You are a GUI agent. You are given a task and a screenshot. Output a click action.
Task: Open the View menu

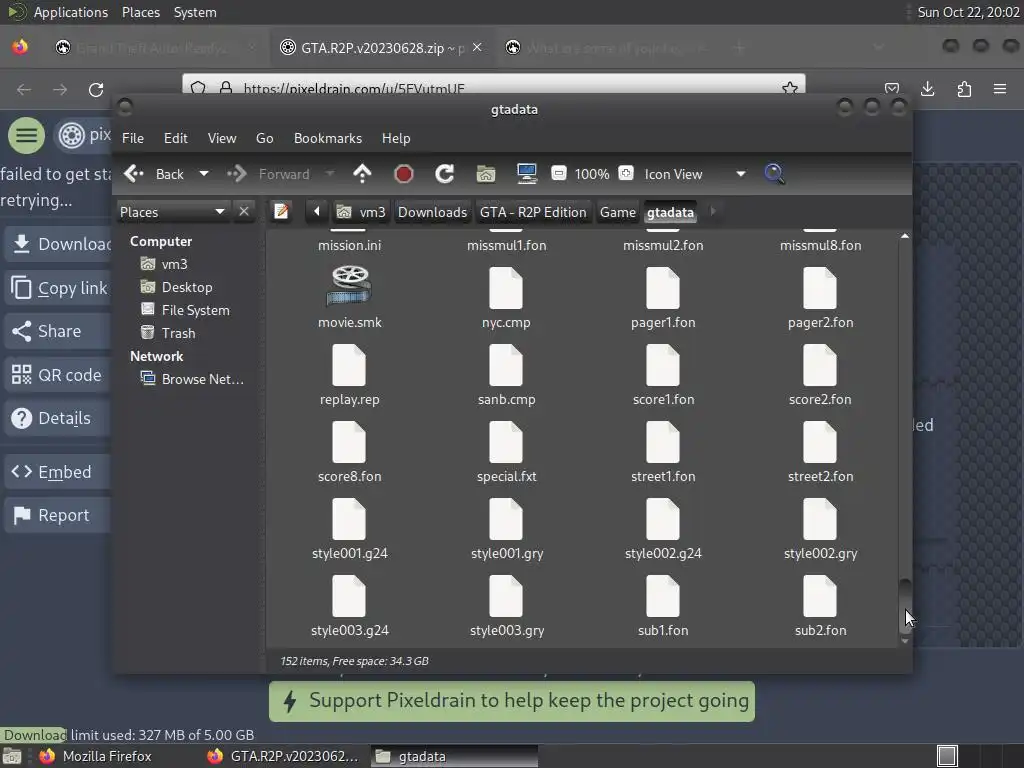[222, 138]
